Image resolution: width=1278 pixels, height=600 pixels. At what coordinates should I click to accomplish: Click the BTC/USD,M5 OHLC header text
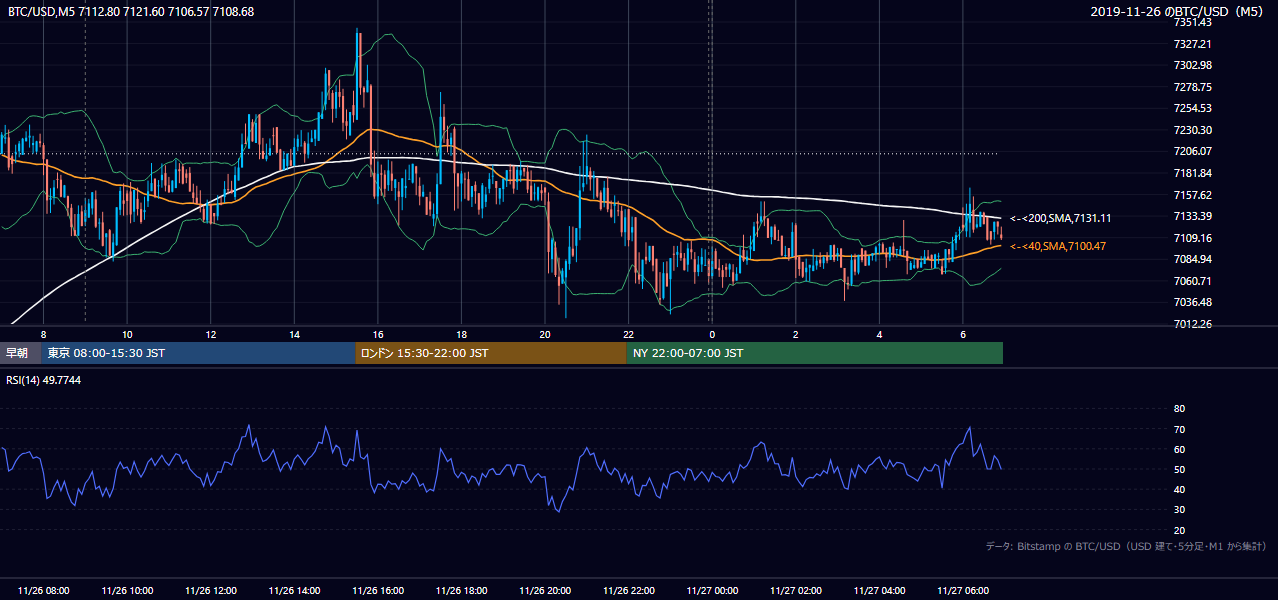pyautogui.click(x=130, y=12)
